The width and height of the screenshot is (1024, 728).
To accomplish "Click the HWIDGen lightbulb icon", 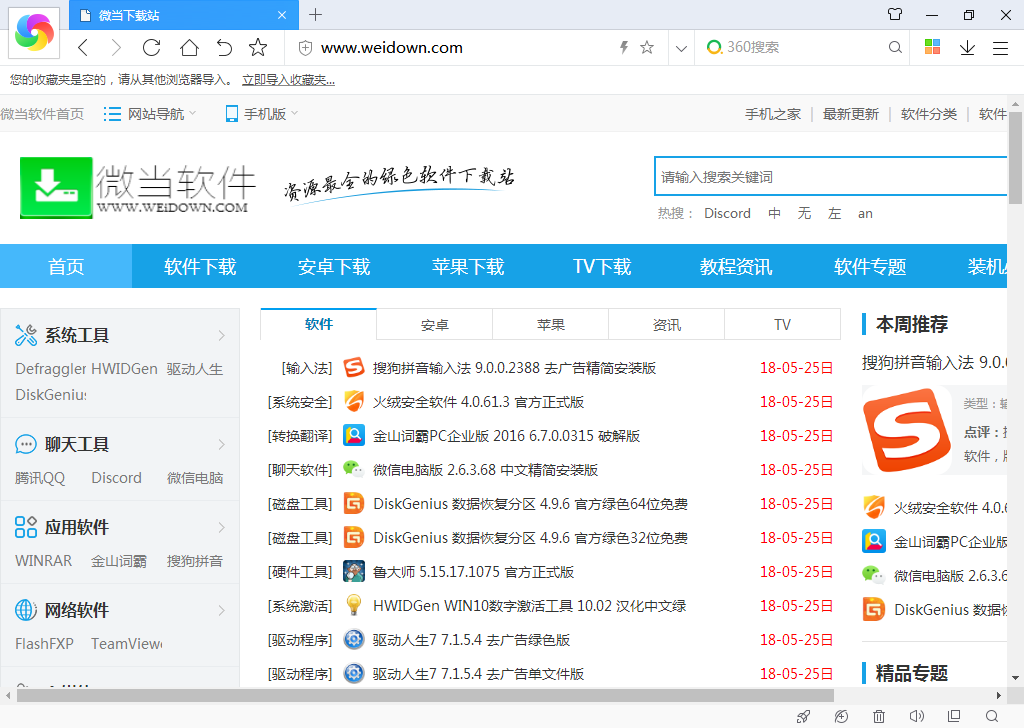I will (354, 605).
